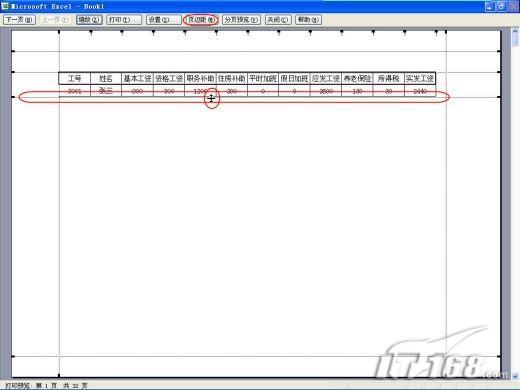The width and height of the screenshot is (520, 390).
Task: Open 帮助 help
Action: point(308,20)
